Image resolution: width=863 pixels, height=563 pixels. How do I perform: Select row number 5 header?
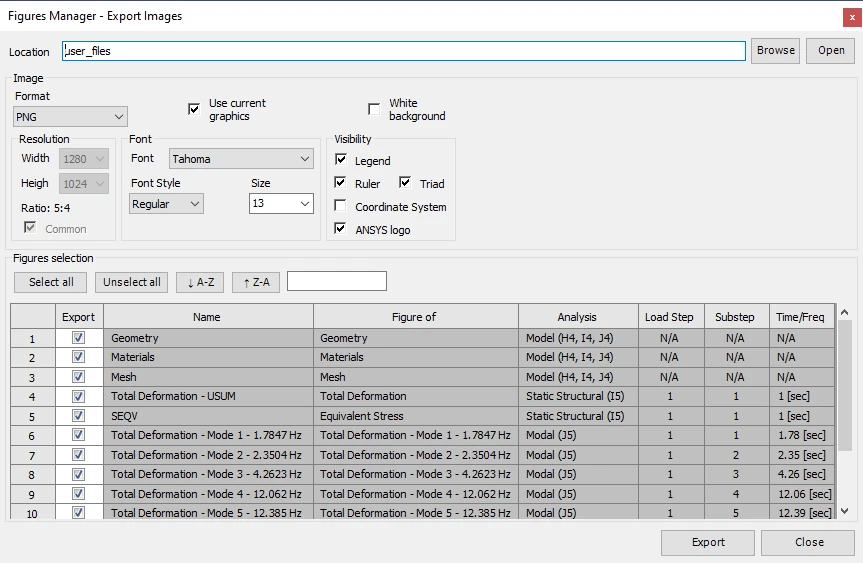click(32, 417)
